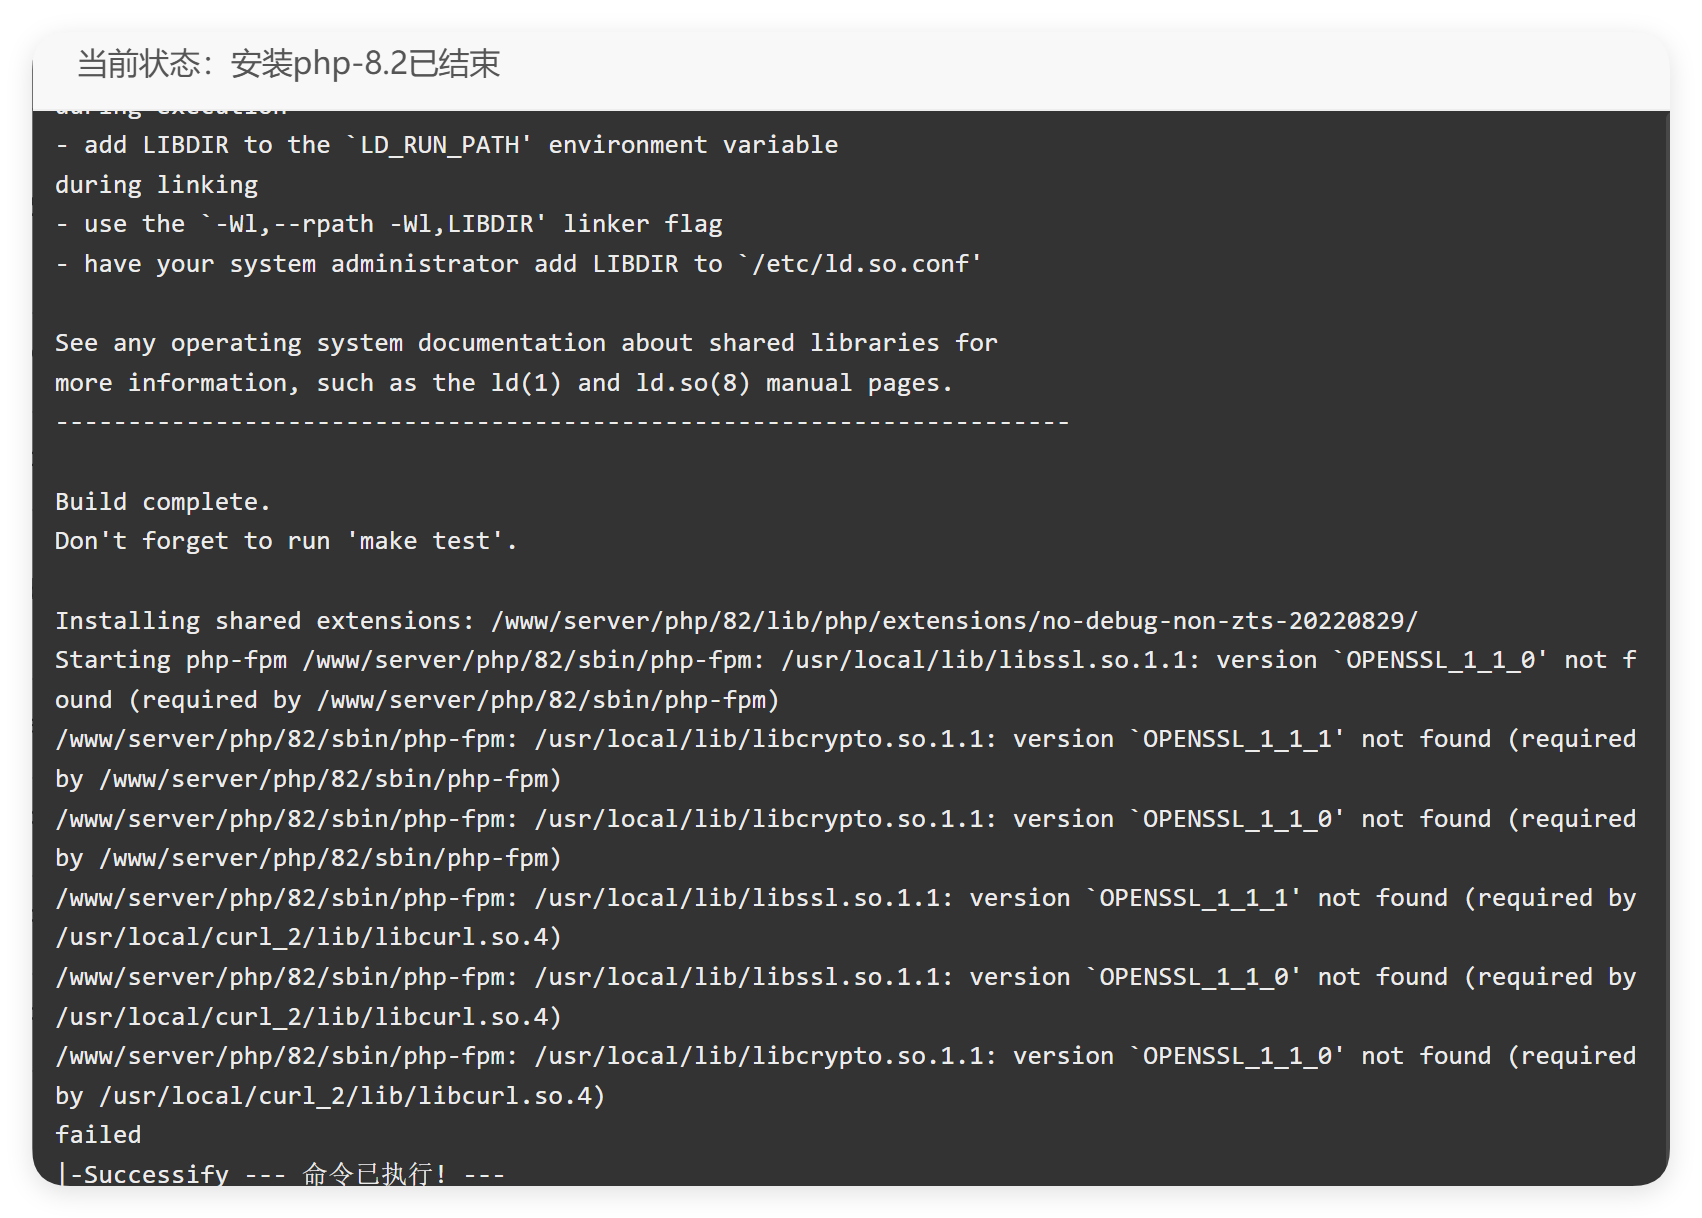The height and width of the screenshot is (1218, 1702).
Task: Click the "failed" text in the log
Action: (x=98, y=1135)
